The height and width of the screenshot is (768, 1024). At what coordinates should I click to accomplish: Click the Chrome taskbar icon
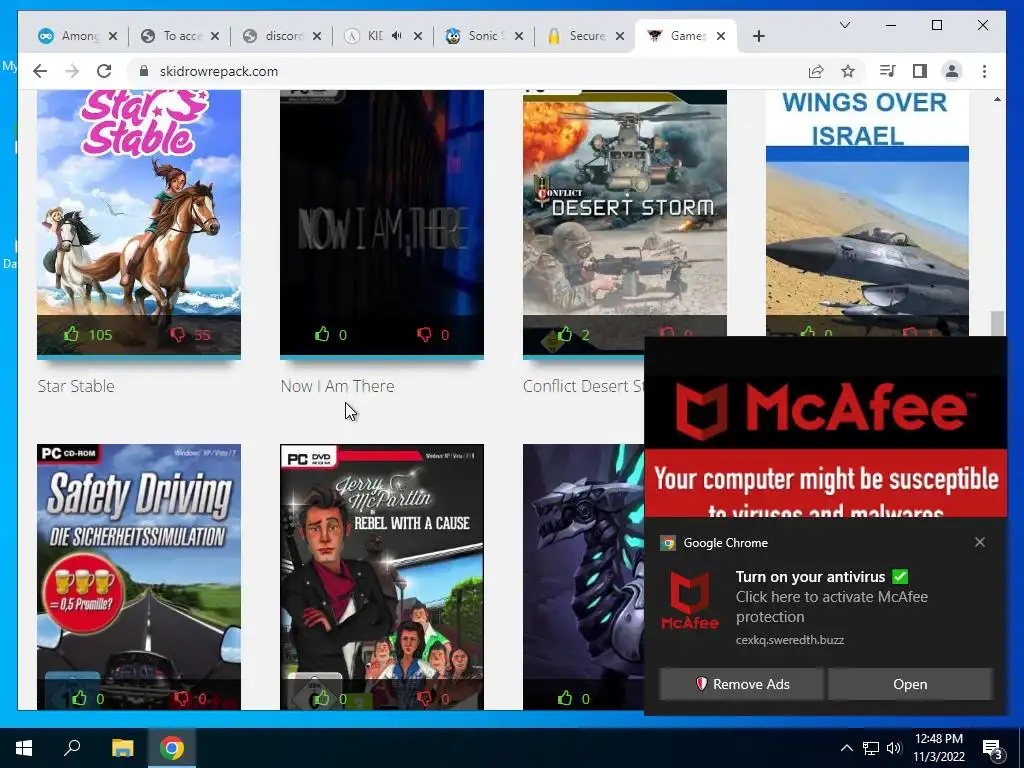pos(172,748)
